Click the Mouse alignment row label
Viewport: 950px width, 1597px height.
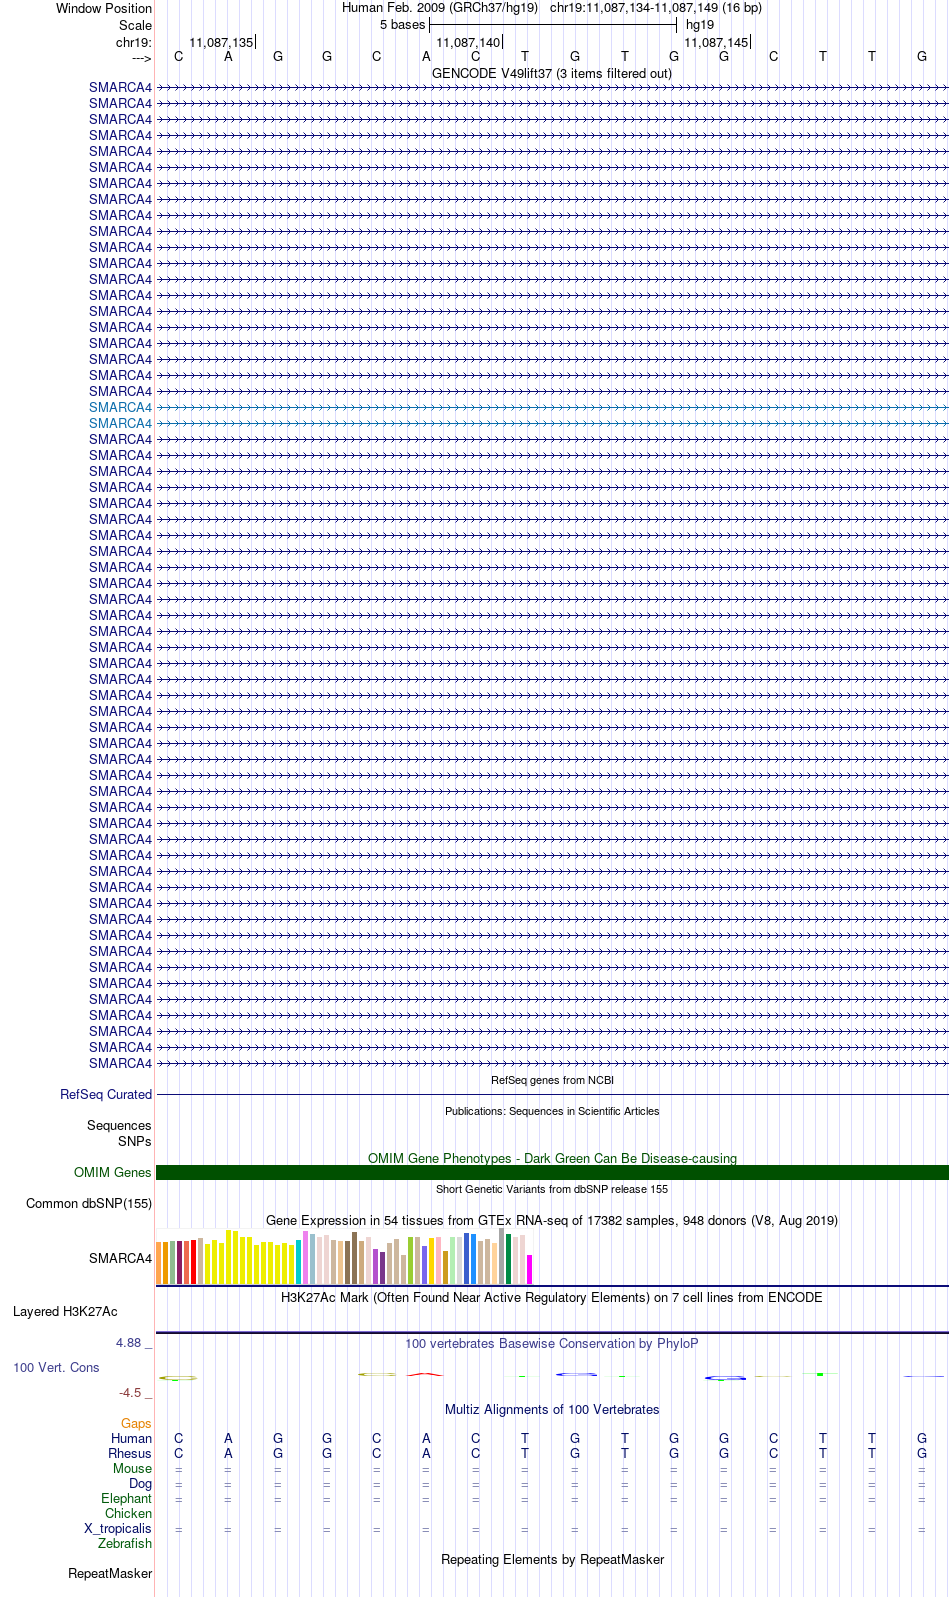(x=132, y=1469)
